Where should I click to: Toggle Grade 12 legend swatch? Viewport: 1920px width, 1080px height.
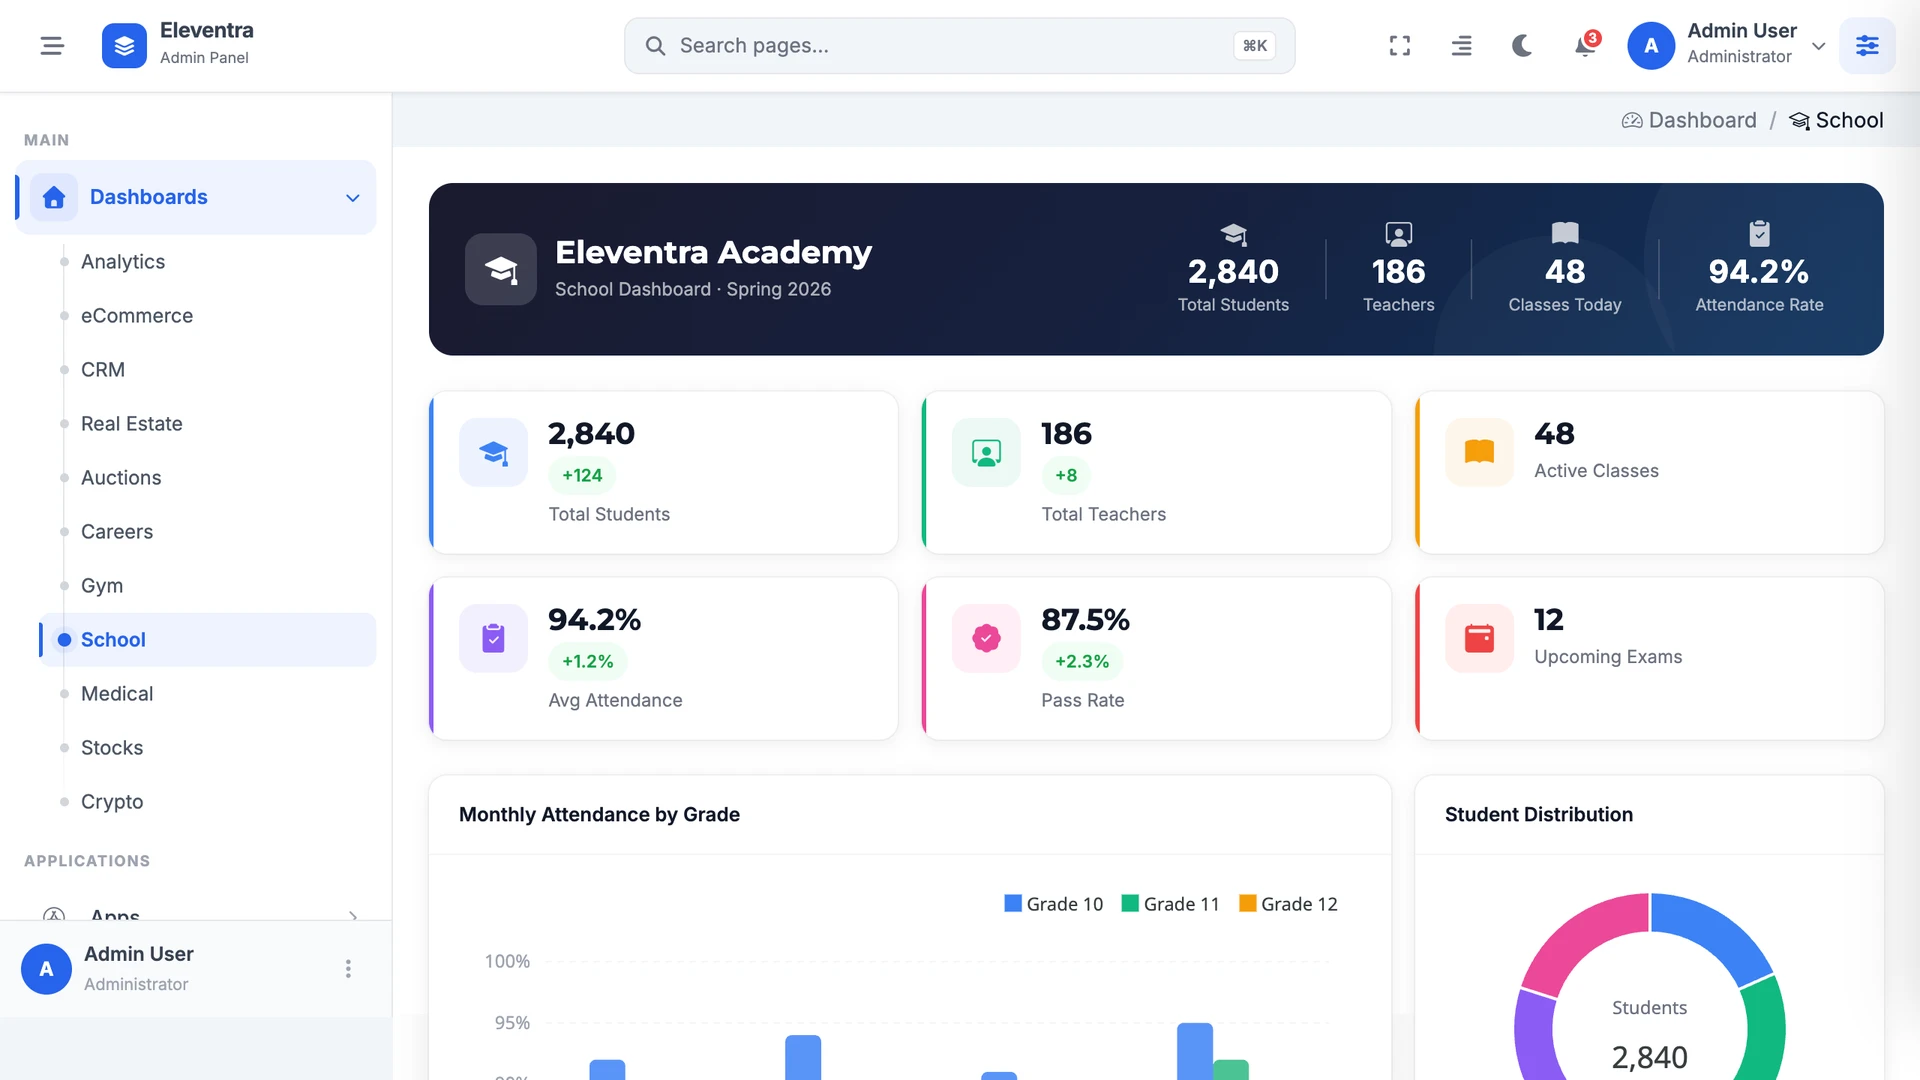[x=1247, y=903]
